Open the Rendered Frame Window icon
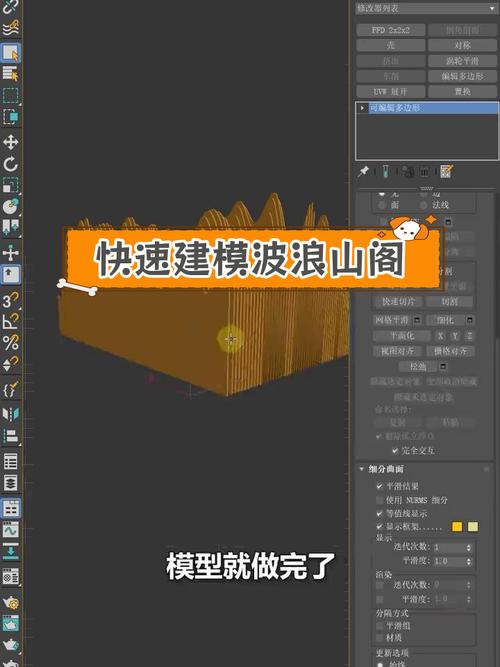Screen dimensions: 500x667 pos(11,623)
